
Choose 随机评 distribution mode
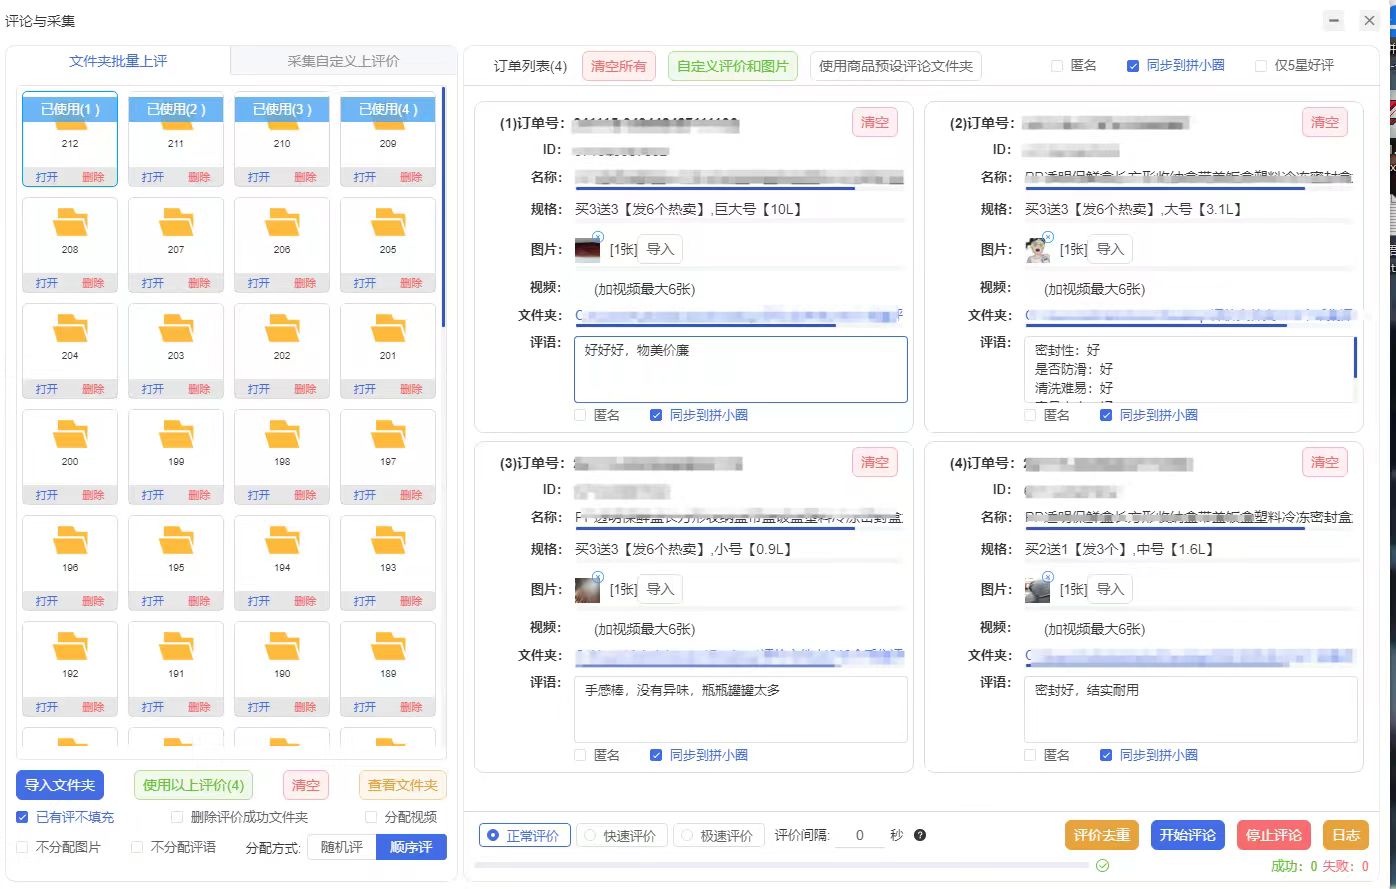pyautogui.click(x=342, y=847)
